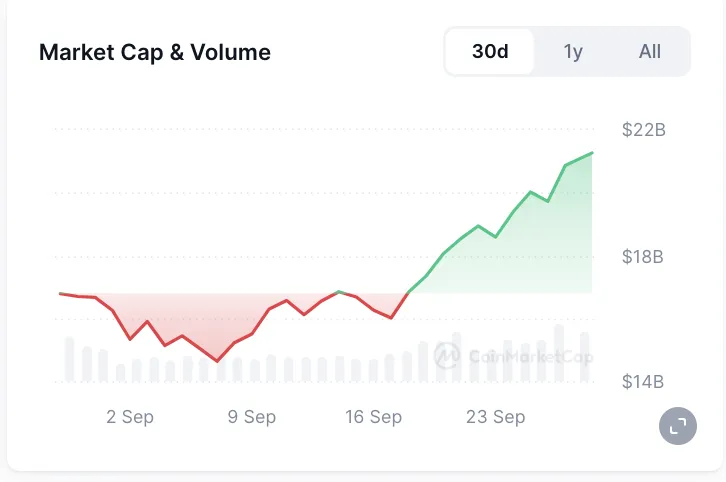Click the 9 Sep date label
The width and height of the screenshot is (726, 482).
(252, 417)
